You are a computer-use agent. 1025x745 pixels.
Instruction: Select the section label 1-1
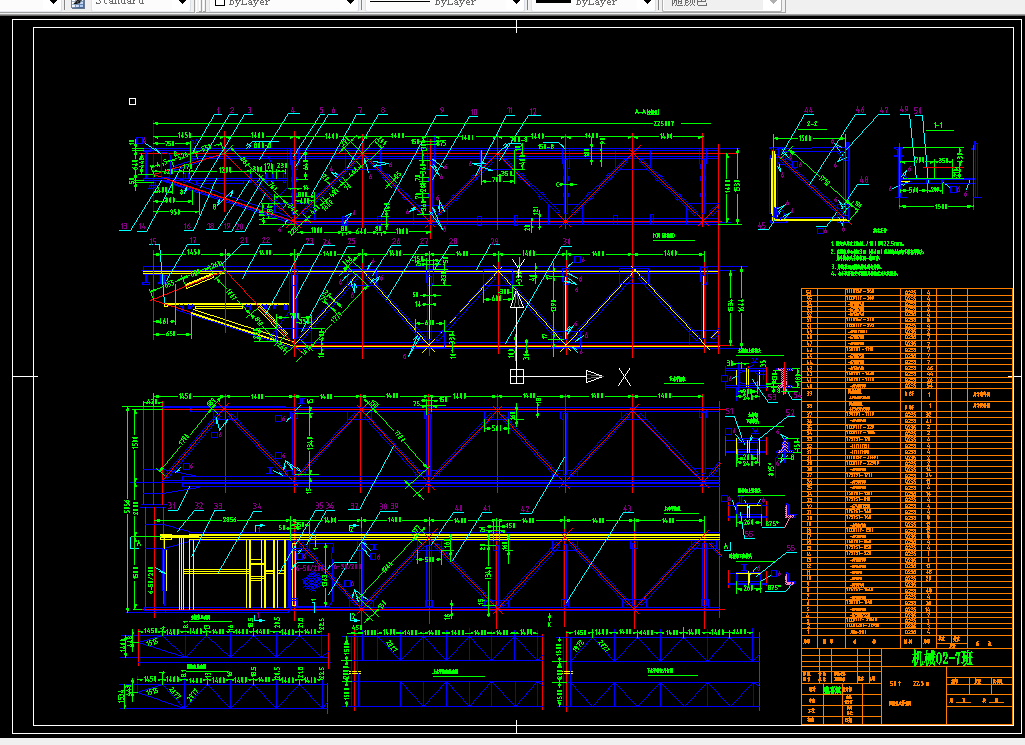tap(938, 125)
